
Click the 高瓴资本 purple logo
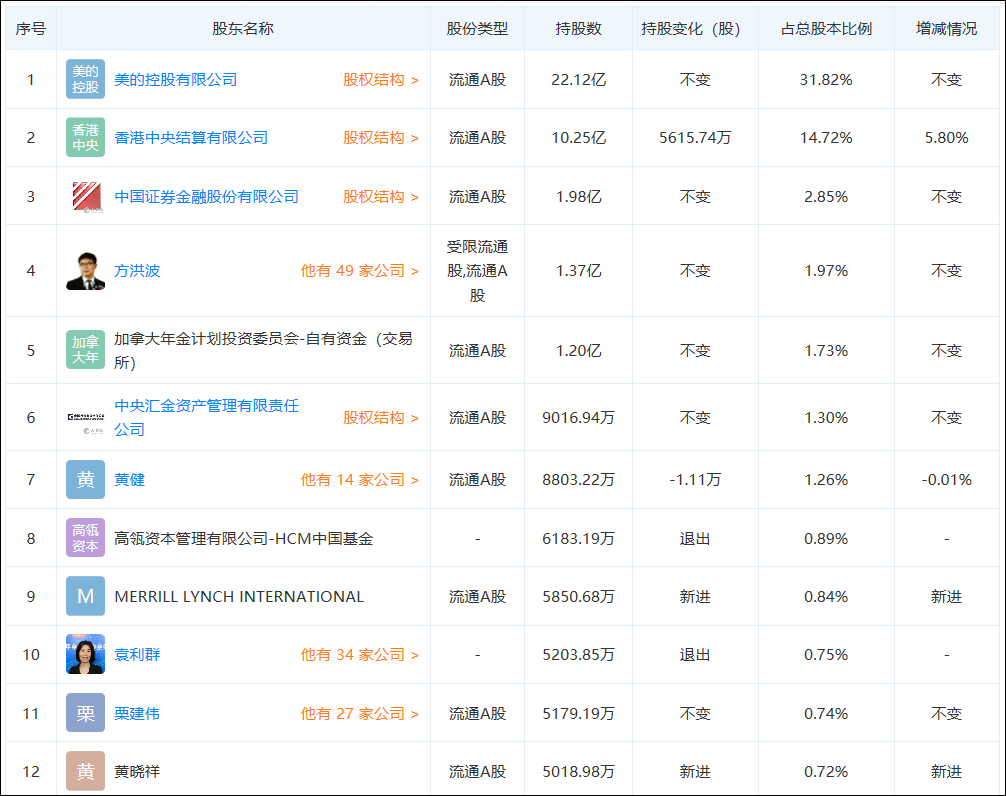pyautogui.click(x=85, y=538)
